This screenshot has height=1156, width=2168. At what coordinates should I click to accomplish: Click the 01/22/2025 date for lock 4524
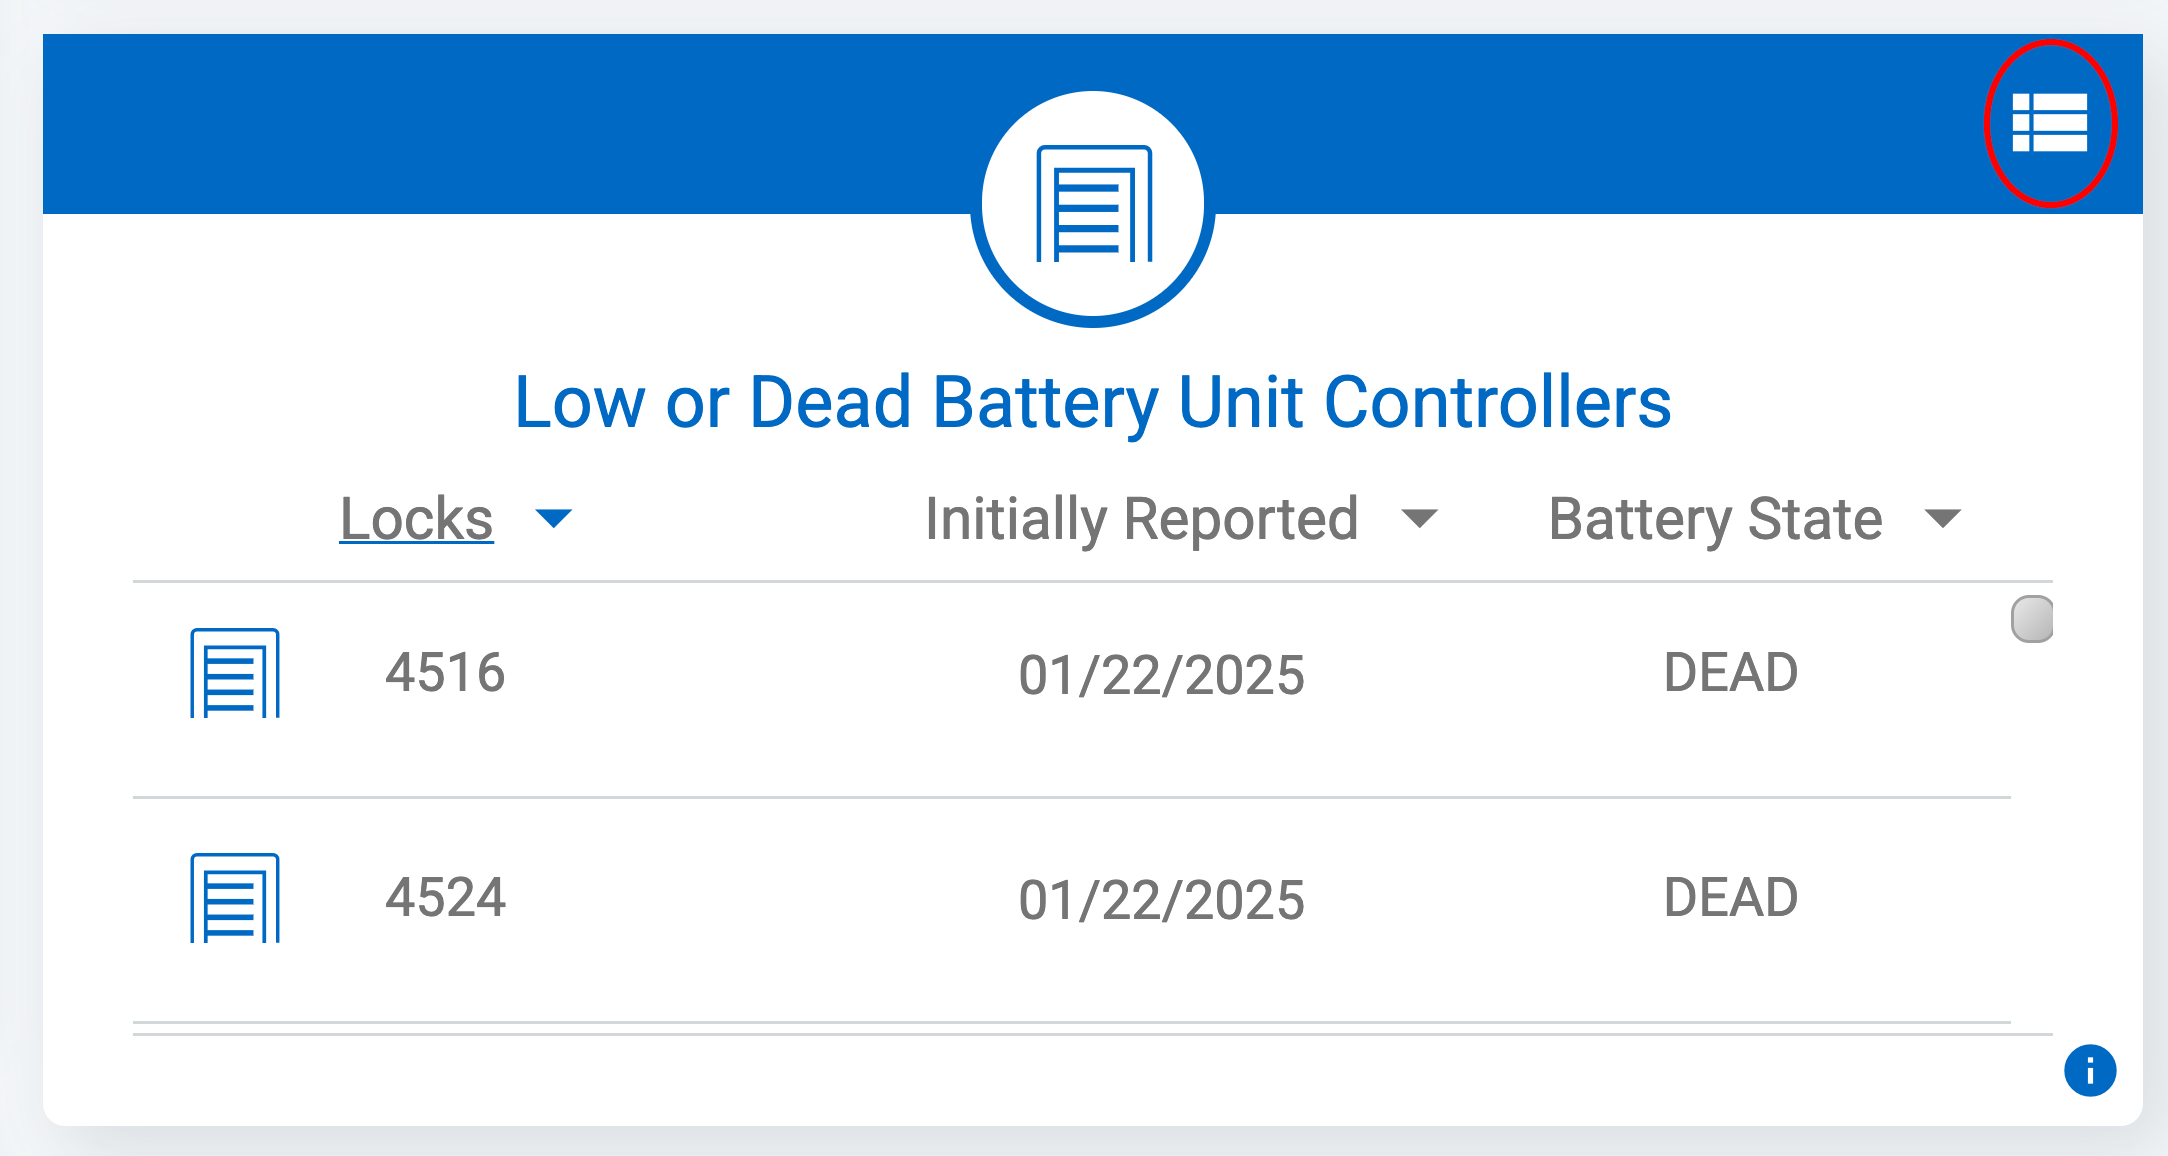pyautogui.click(x=1161, y=900)
